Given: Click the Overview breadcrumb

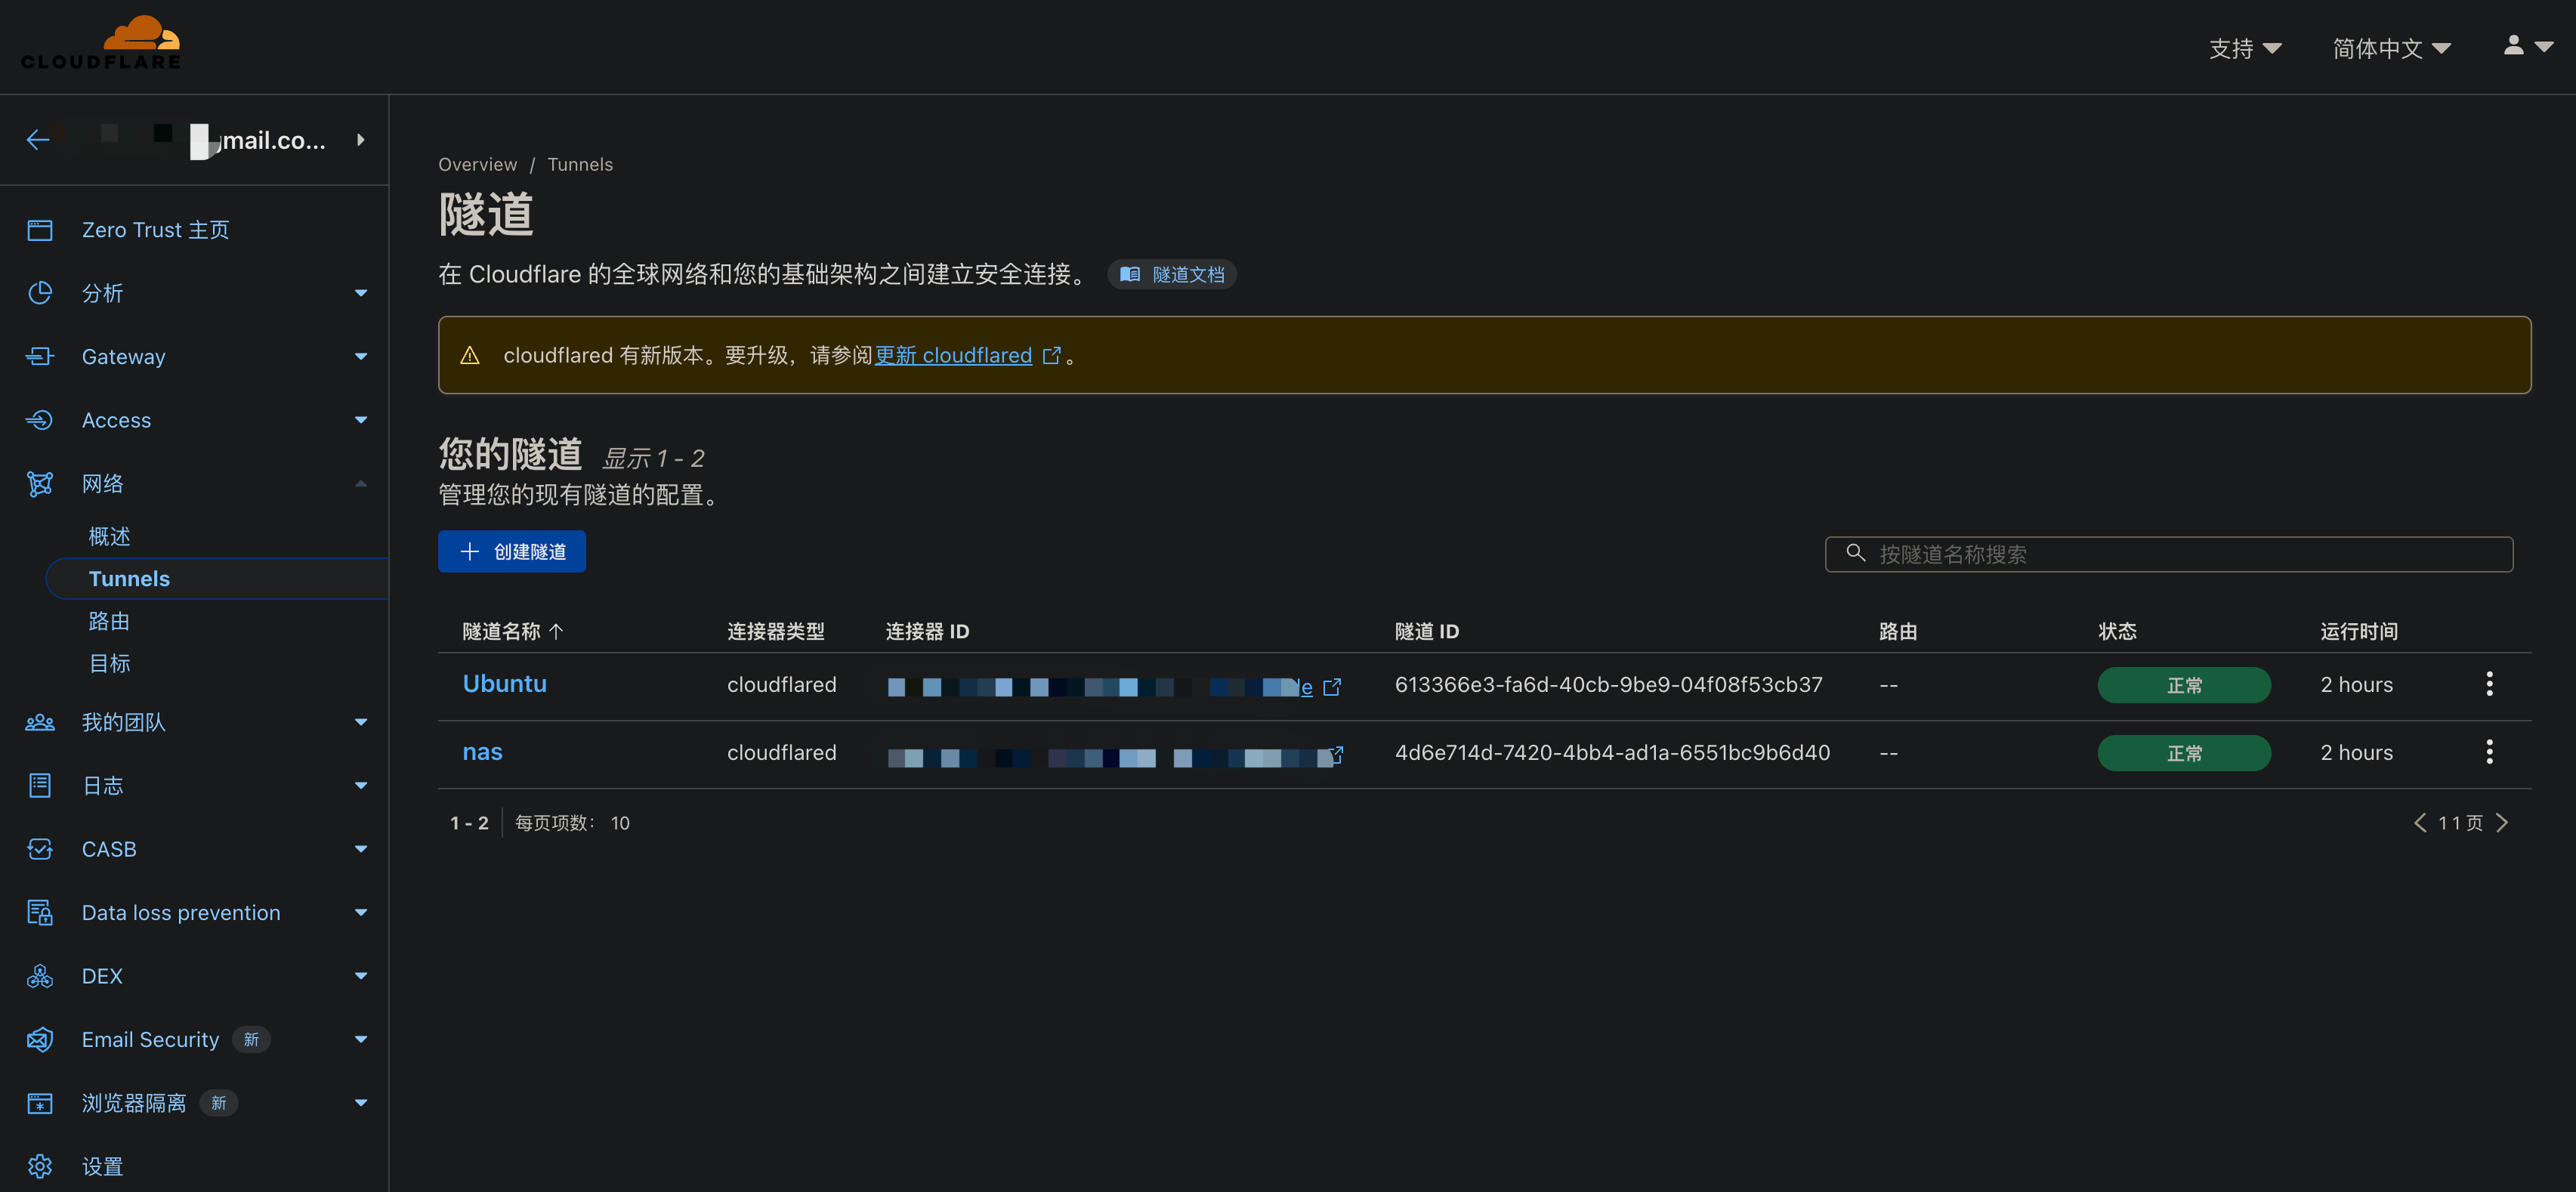Looking at the screenshot, I should pyautogui.click(x=477, y=164).
